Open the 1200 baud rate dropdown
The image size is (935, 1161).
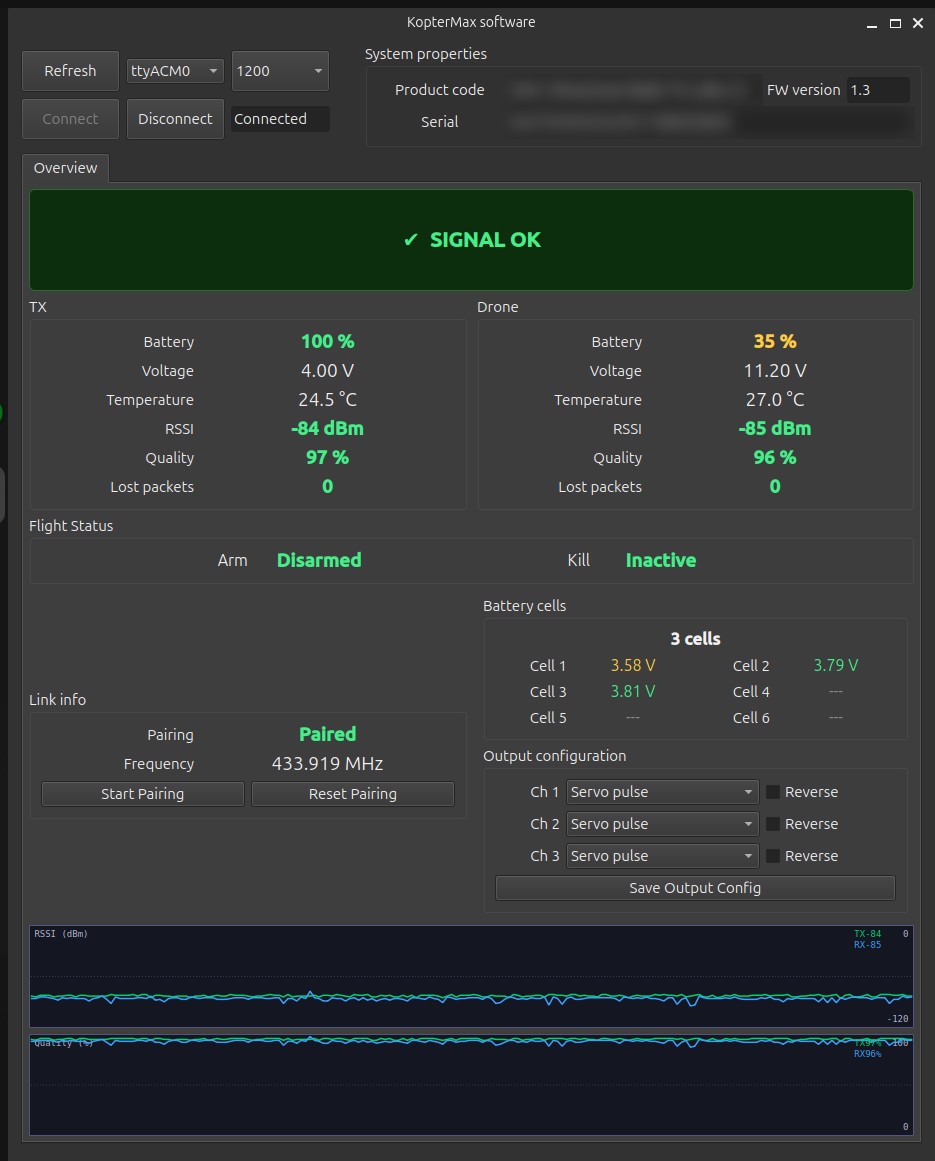point(280,71)
